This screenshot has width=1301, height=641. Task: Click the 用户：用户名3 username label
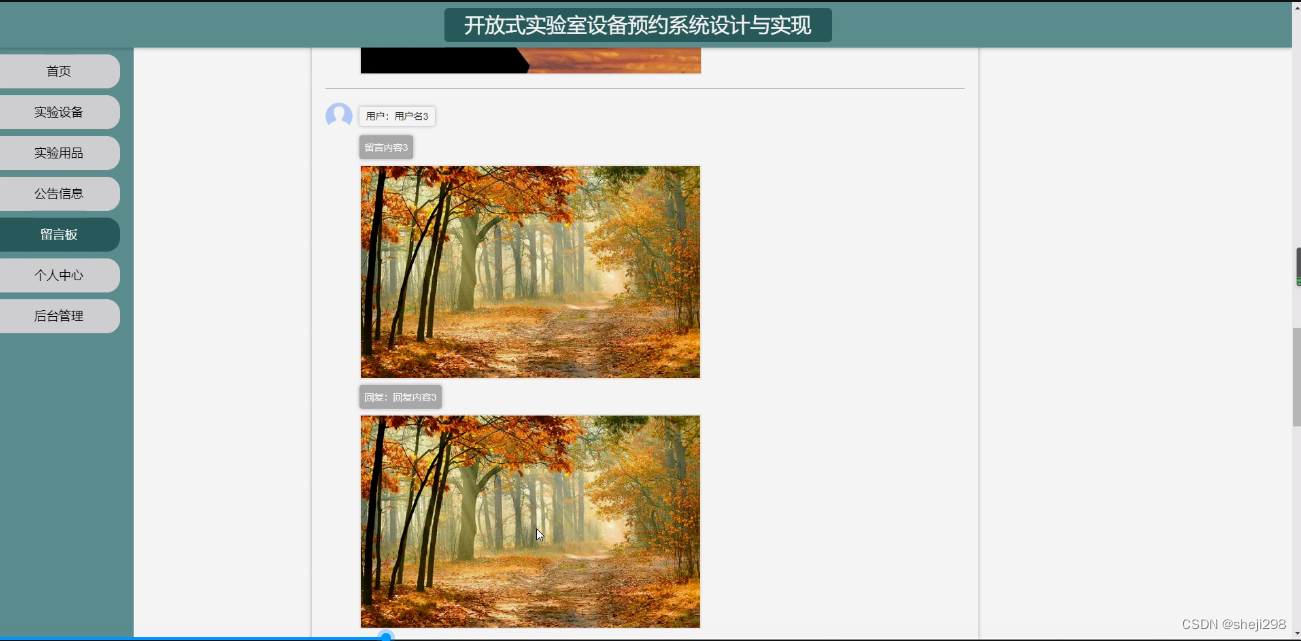397,116
